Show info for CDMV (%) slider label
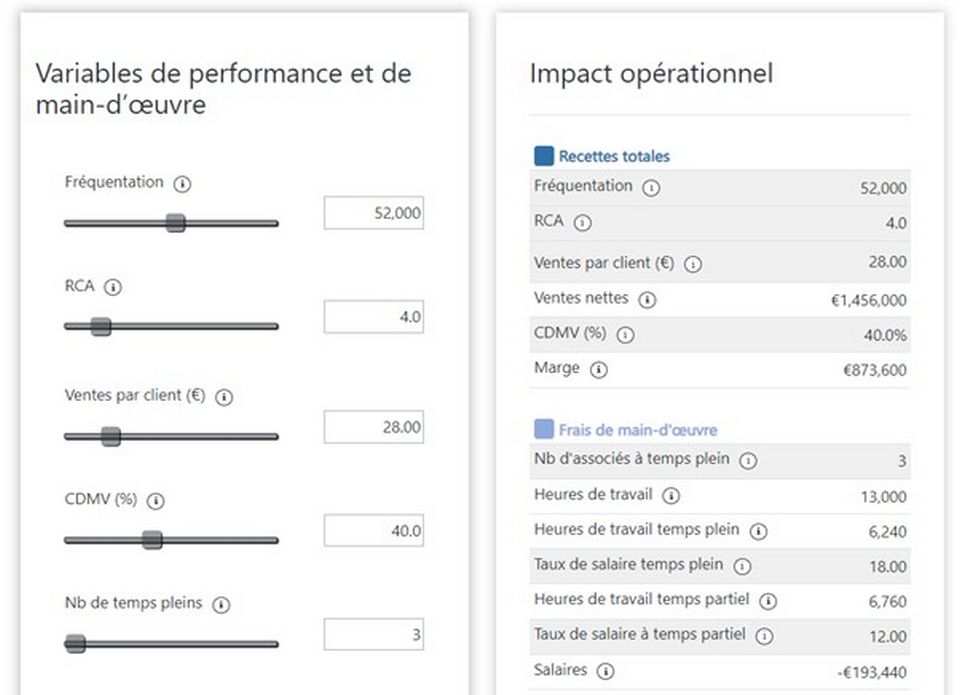The image size is (960, 695). click(x=156, y=501)
